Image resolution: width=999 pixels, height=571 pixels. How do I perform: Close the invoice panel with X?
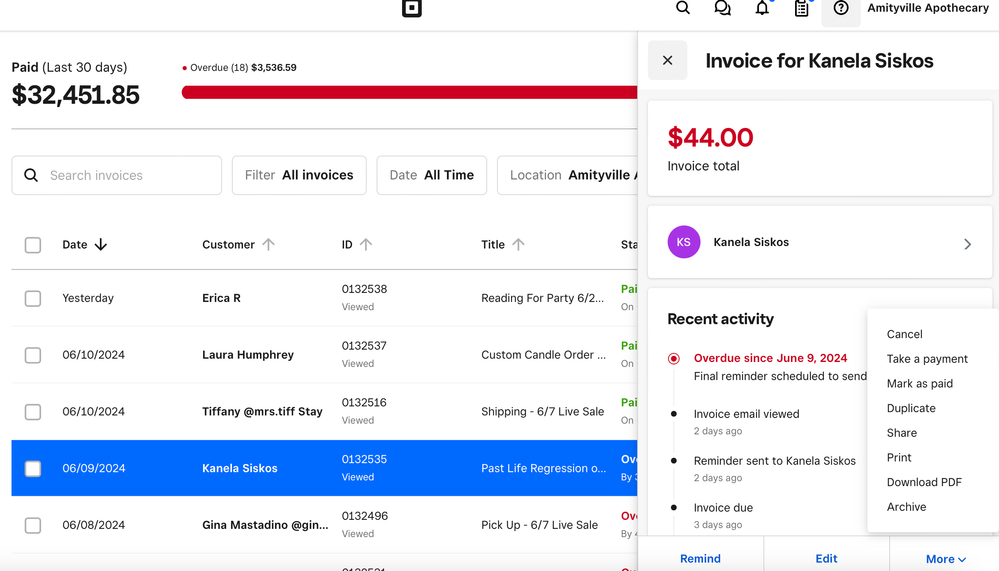(x=667, y=61)
